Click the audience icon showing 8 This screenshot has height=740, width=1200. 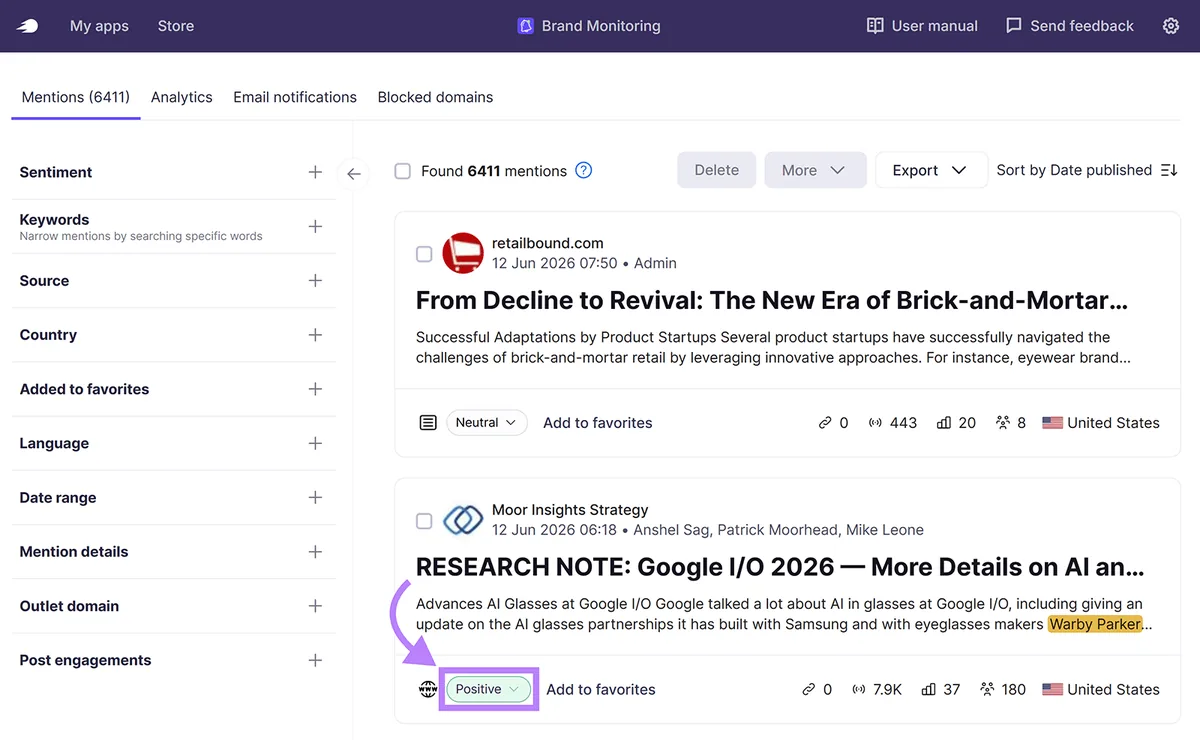point(1003,423)
